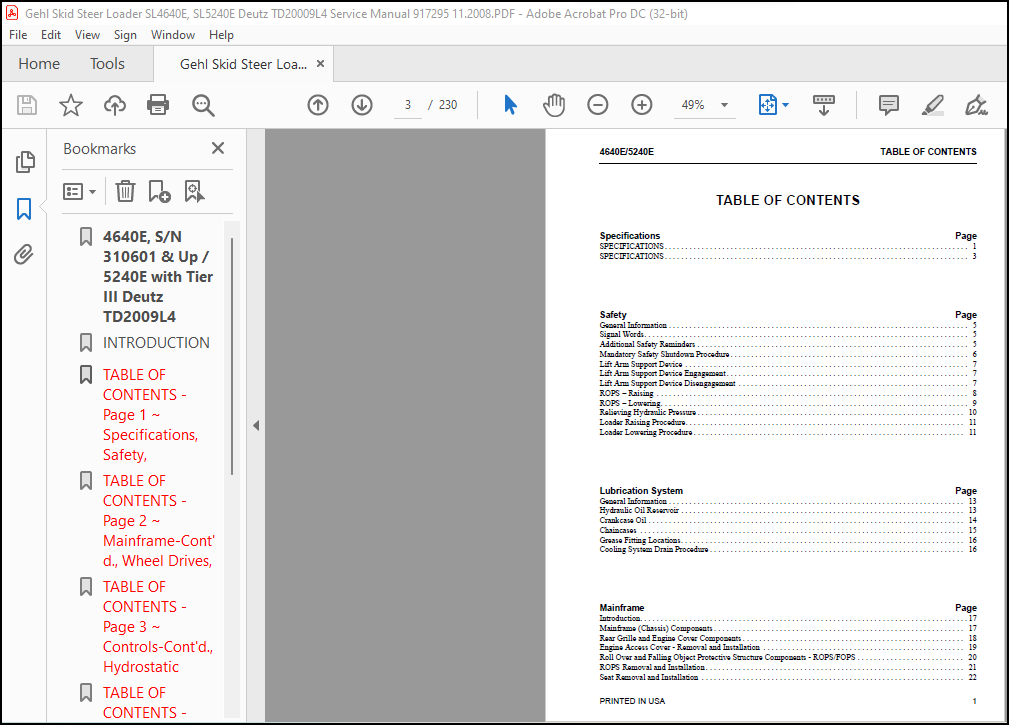Click Relieving Hydraulic Pressure entry
Image resolution: width=1009 pixels, height=725 pixels.
point(647,412)
